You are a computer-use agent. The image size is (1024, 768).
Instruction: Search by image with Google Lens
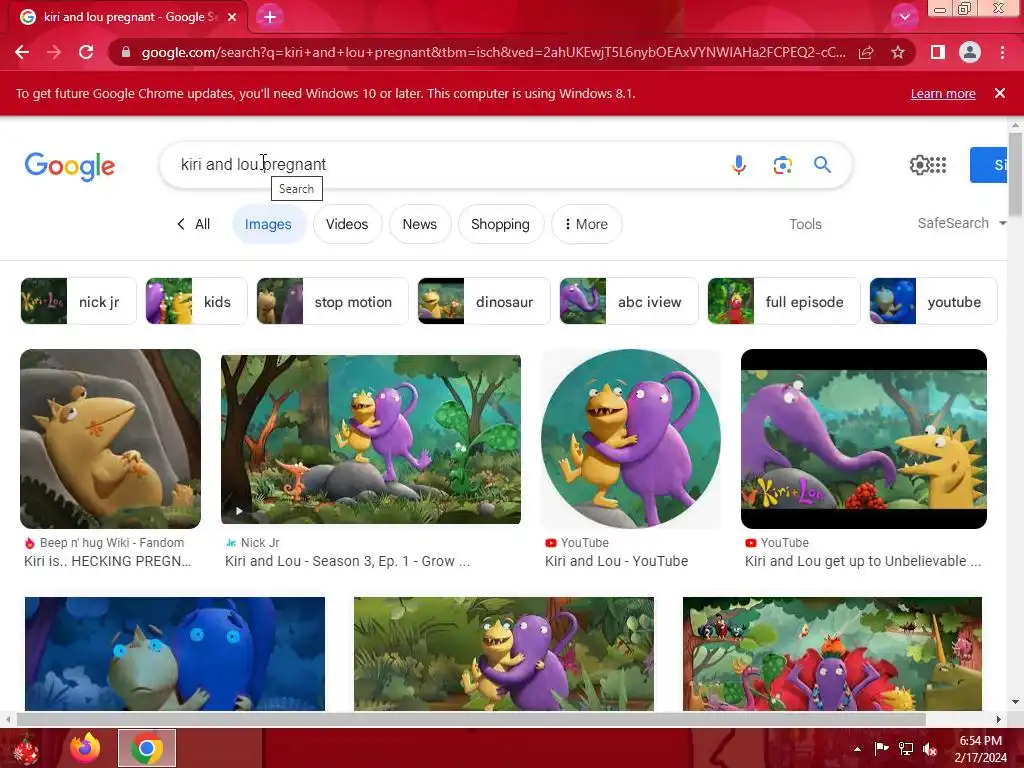tap(782, 165)
